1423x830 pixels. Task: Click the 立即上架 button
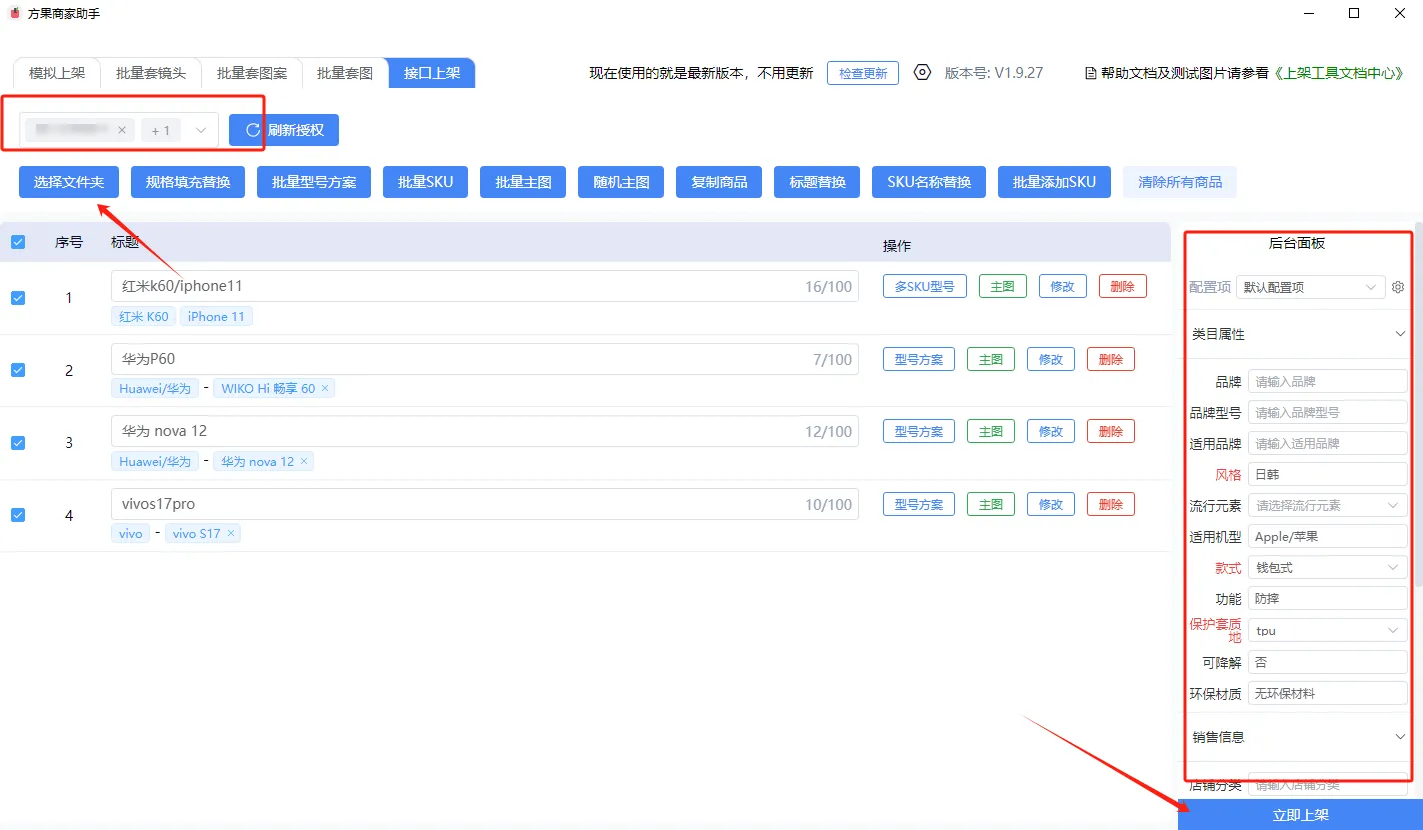tap(1300, 815)
